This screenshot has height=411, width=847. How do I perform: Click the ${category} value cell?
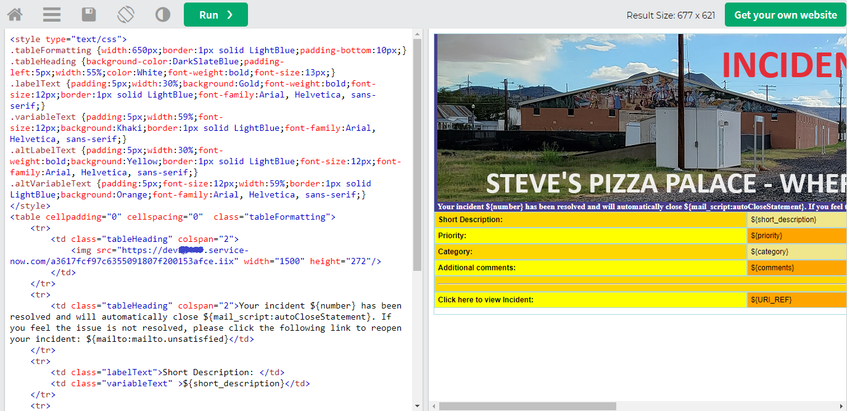coord(797,252)
